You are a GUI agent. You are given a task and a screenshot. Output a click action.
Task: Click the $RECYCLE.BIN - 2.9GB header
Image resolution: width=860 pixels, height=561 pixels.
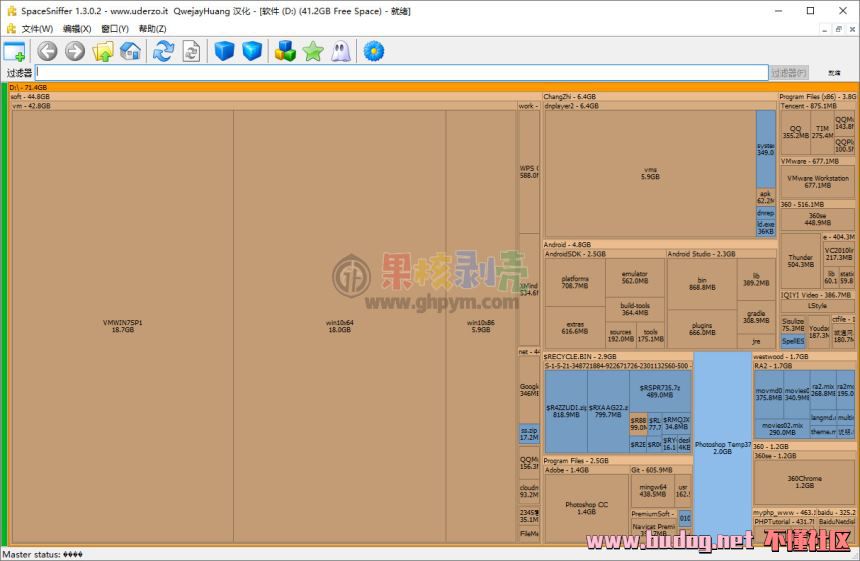[x=618, y=356]
